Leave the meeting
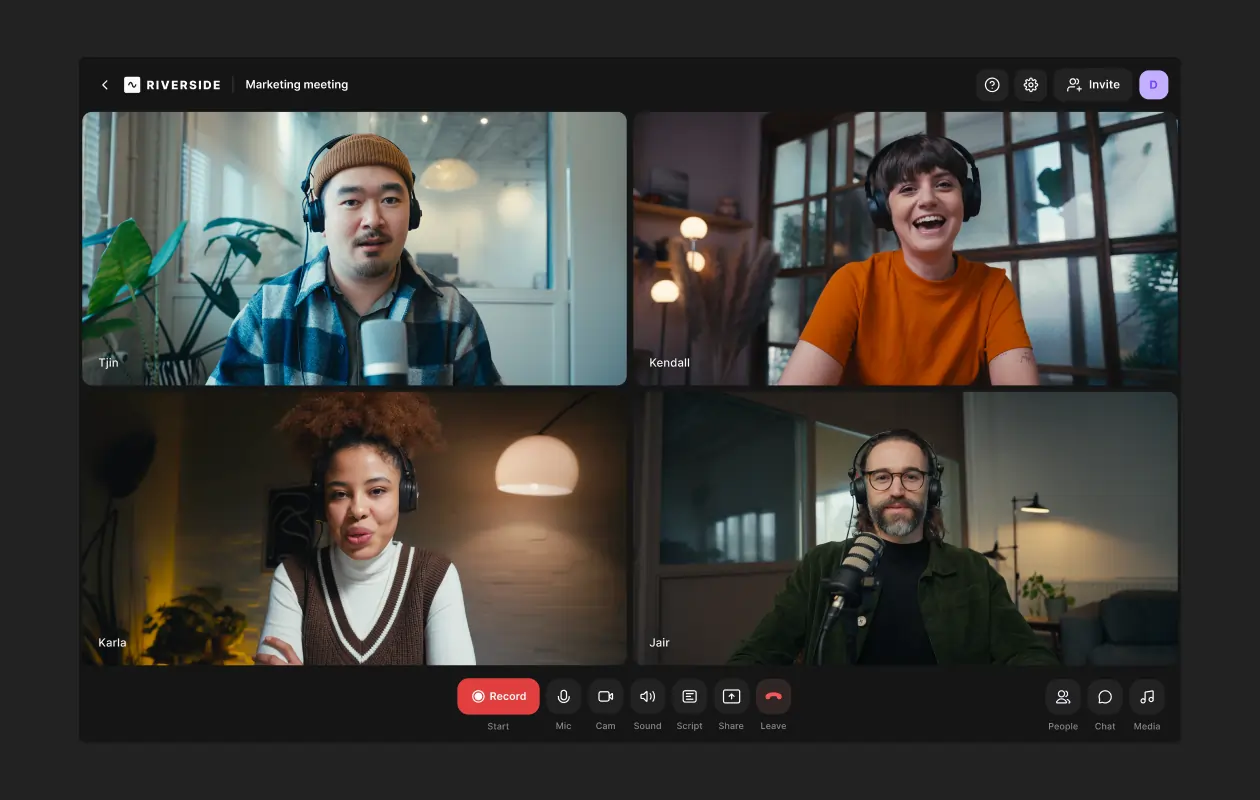Viewport: 1260px width, 800px height. [x=773, y=696]
